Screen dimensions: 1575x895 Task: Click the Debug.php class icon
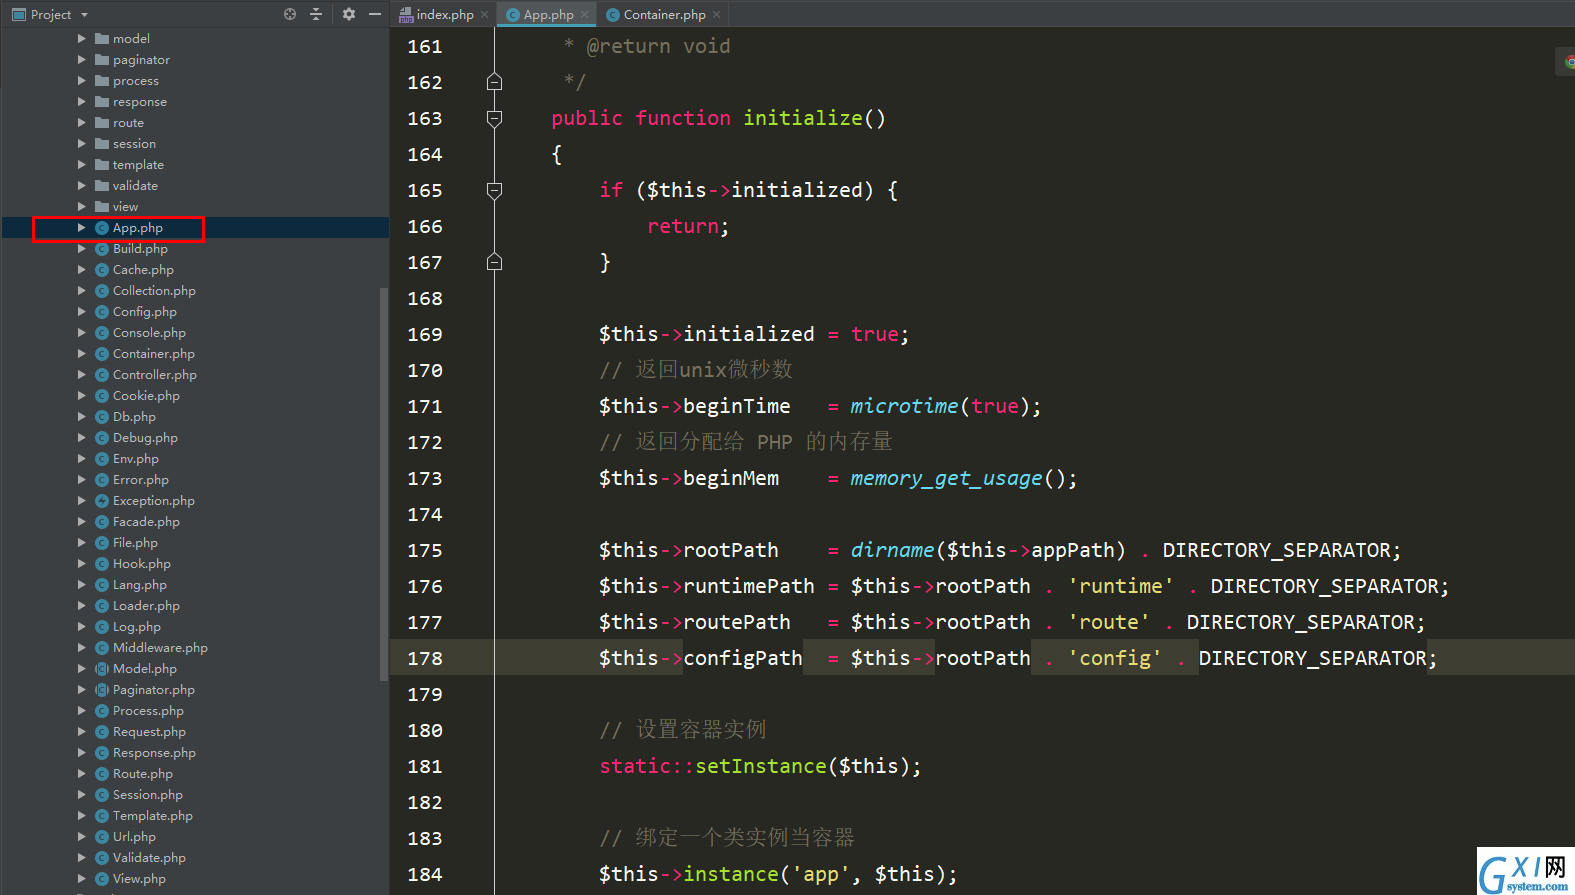pyautogui.click(x=102, y=438)
